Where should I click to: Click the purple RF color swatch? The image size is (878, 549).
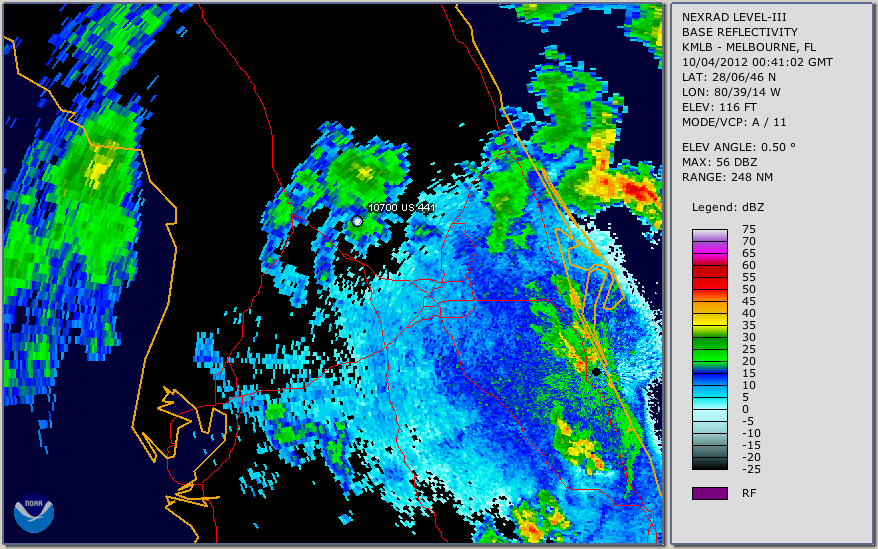(709, 493)
